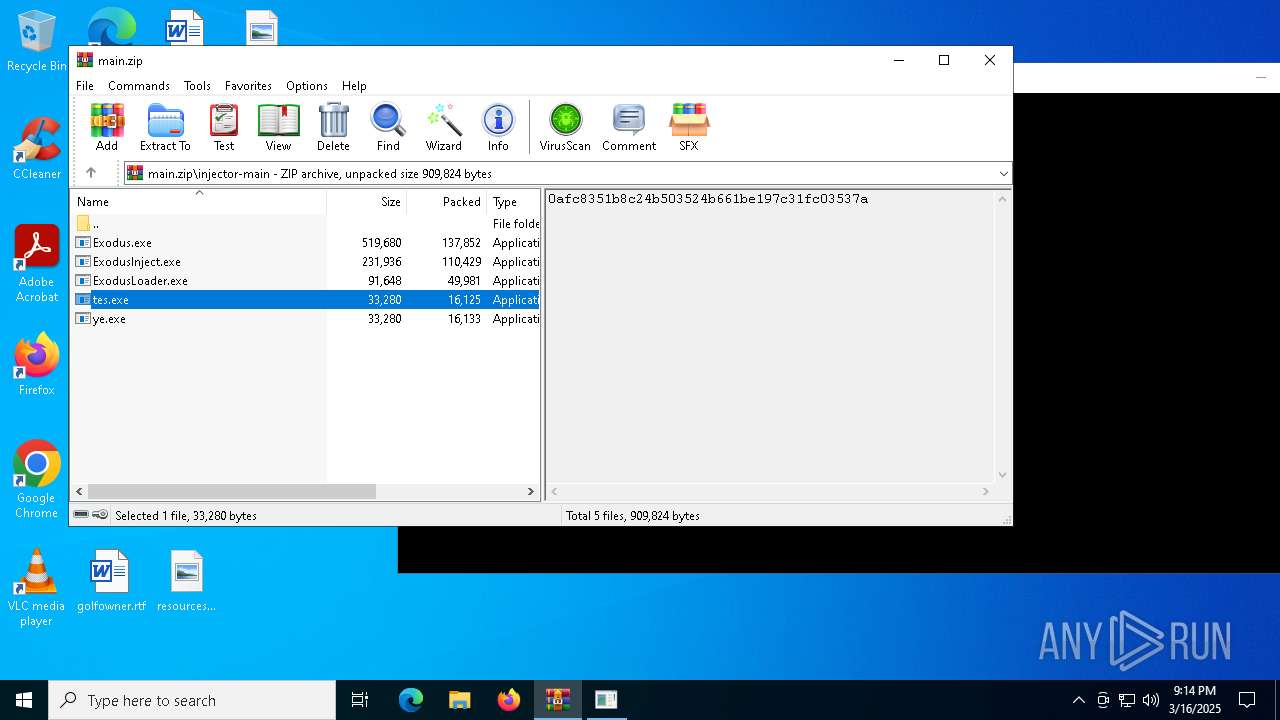
Task: Go up one folder level arrow
Action: pyautogui.click(x=91, y=173)
